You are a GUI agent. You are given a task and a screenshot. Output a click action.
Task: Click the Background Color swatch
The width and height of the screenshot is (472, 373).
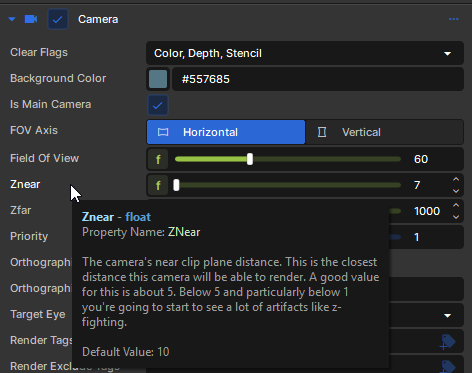[158, 79]
